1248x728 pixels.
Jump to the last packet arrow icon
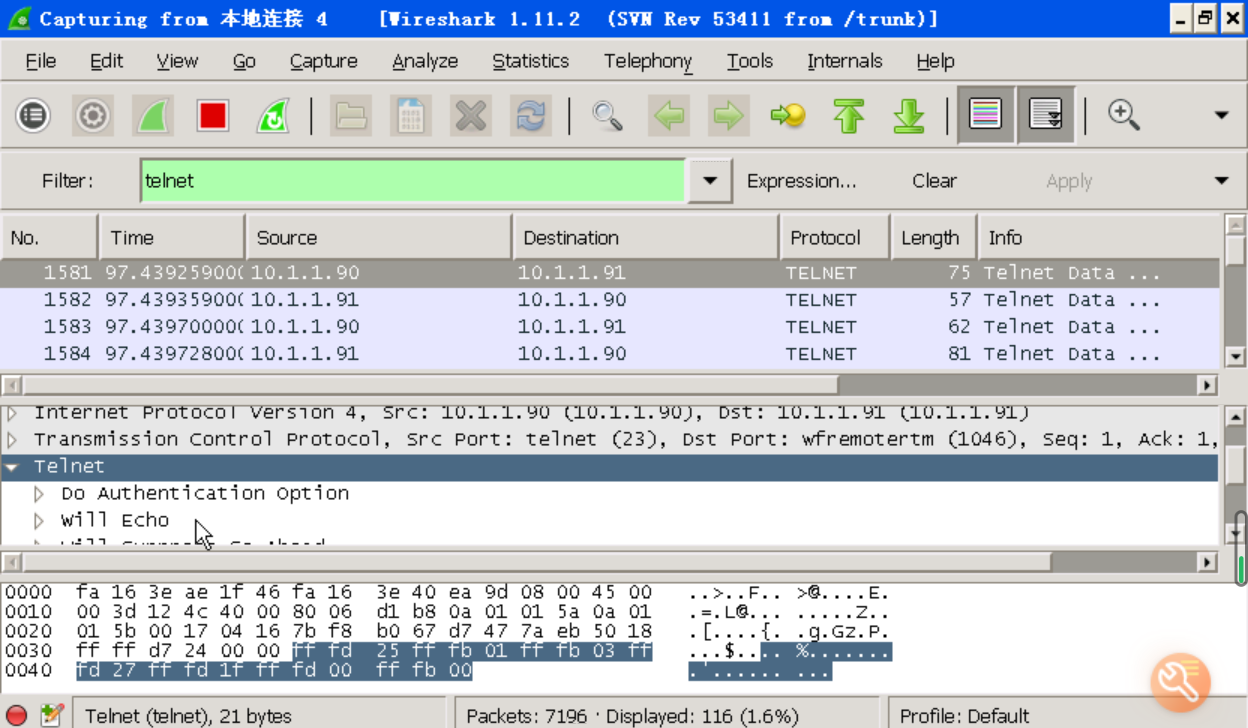coord(909,116)
